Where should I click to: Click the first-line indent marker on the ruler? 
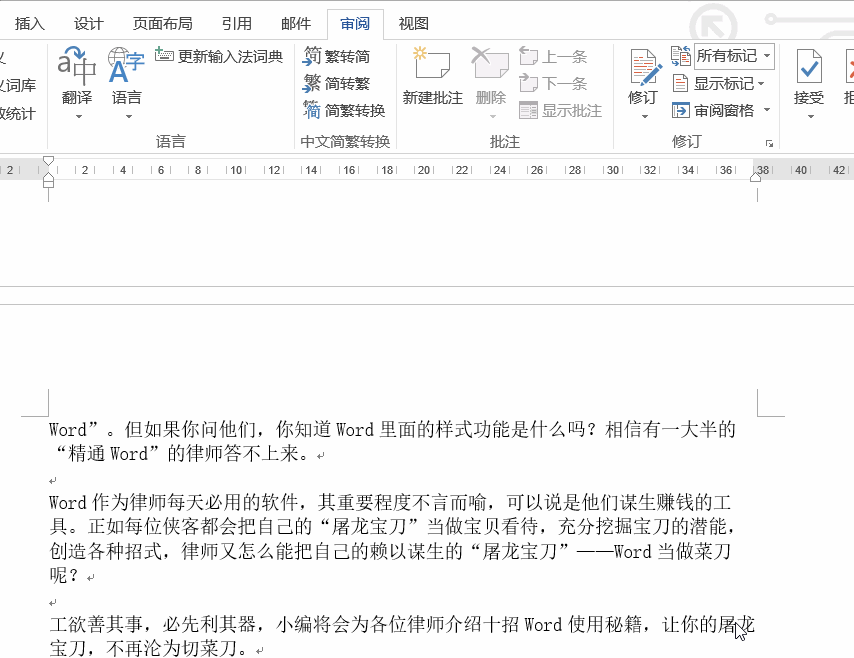[x=47, y=159]
